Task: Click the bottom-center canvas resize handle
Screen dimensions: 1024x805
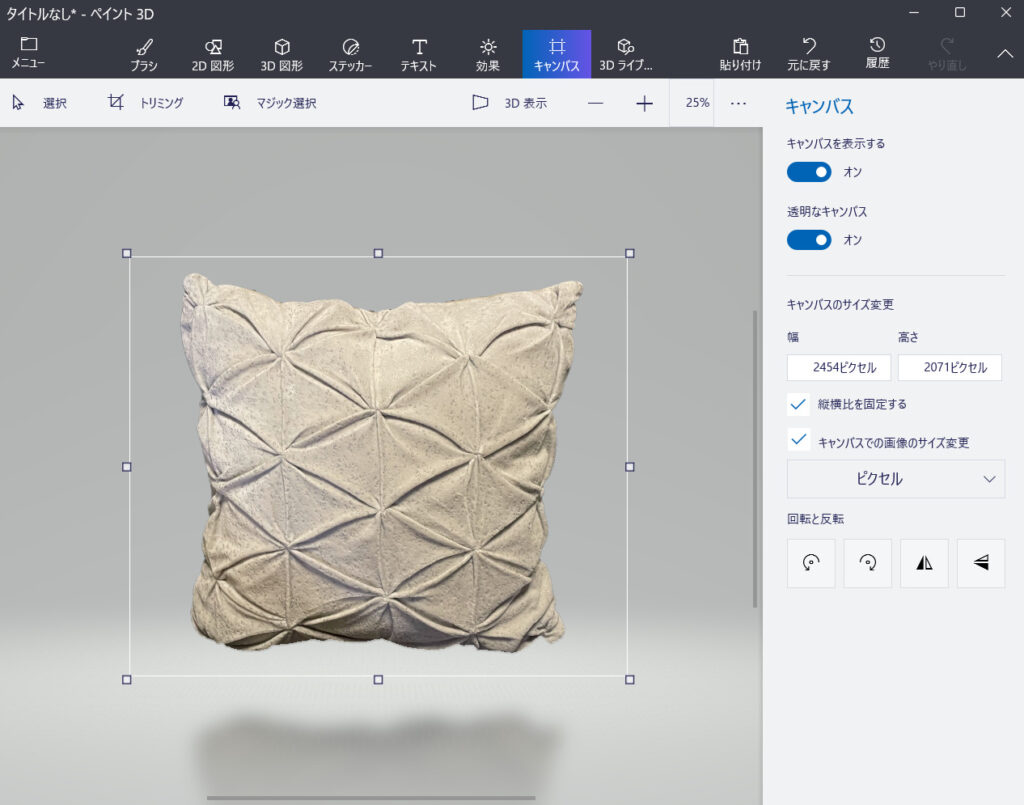Action: (x=378, y=680)
